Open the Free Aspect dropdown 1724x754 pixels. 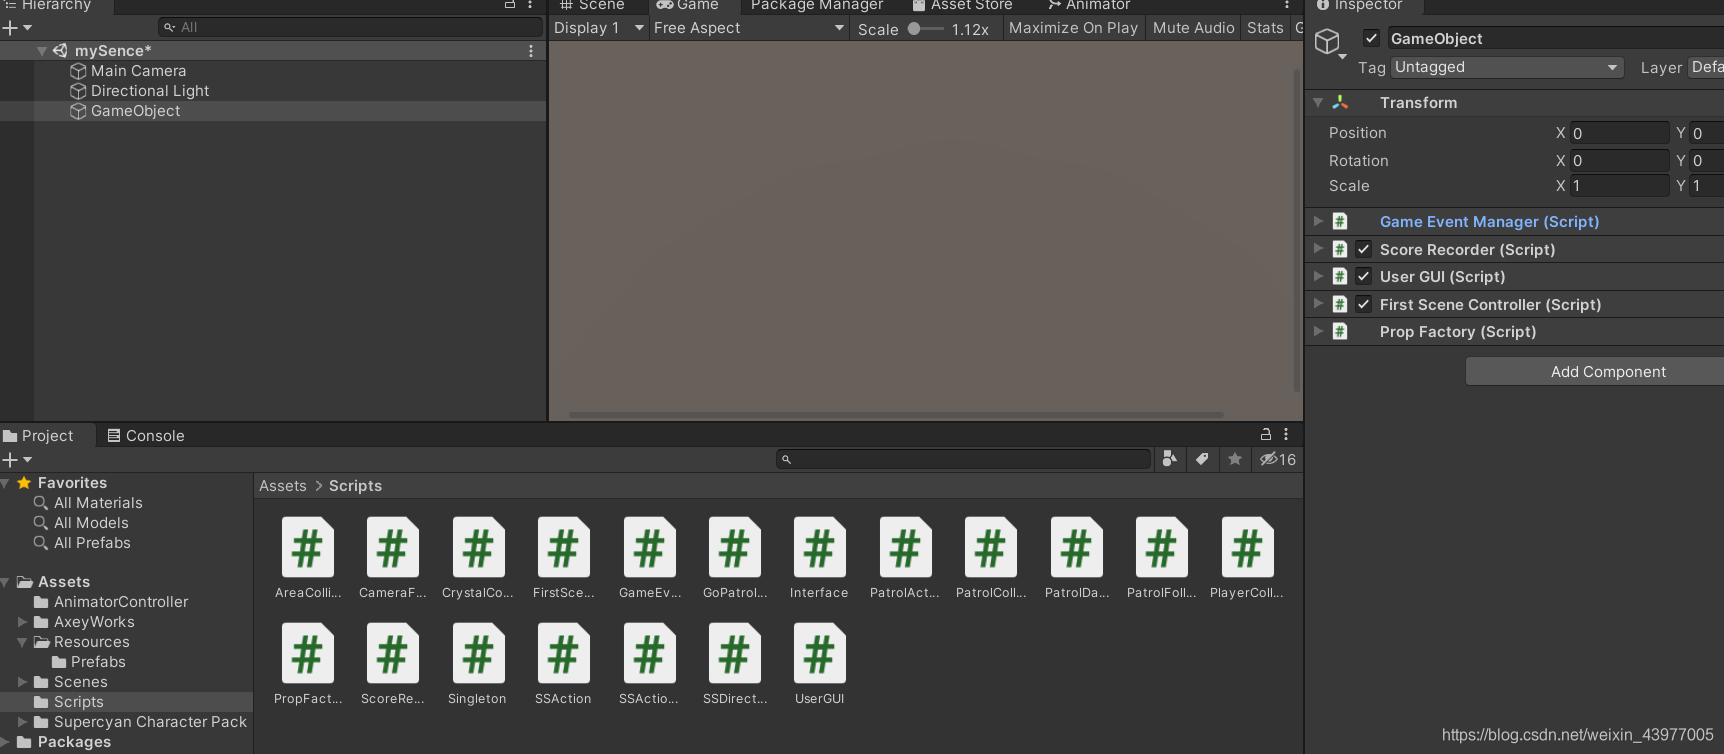coord(749,28)
